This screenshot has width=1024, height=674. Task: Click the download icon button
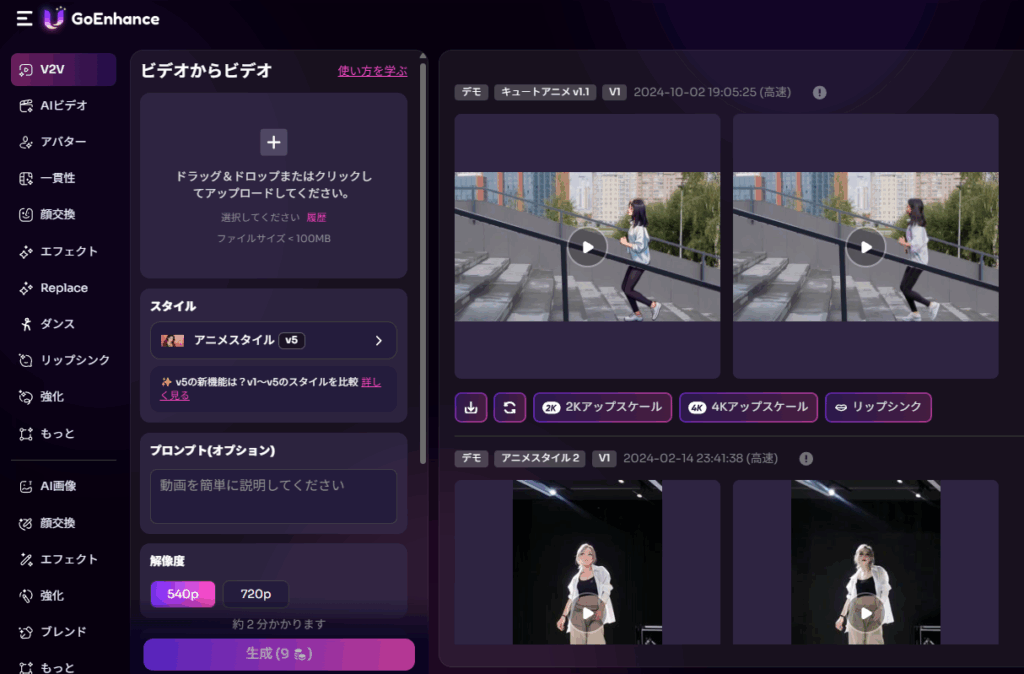pos(471,407)
